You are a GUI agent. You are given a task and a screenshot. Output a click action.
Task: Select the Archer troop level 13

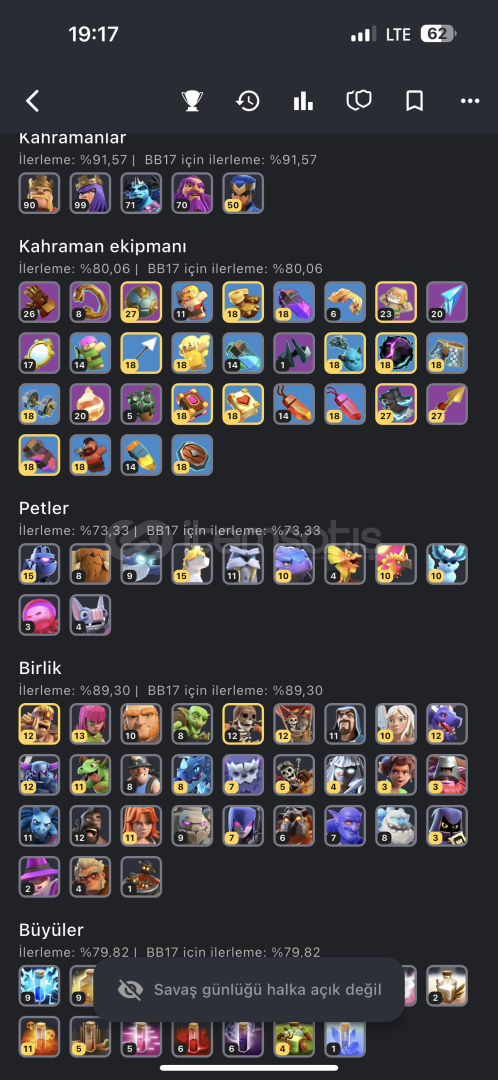tap(90, 724)
